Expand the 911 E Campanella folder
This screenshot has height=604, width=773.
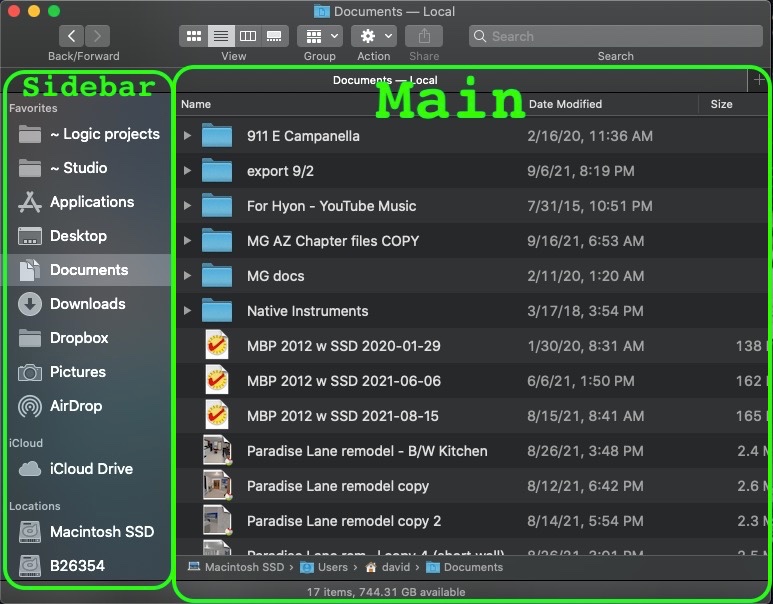tap(187, 136)
